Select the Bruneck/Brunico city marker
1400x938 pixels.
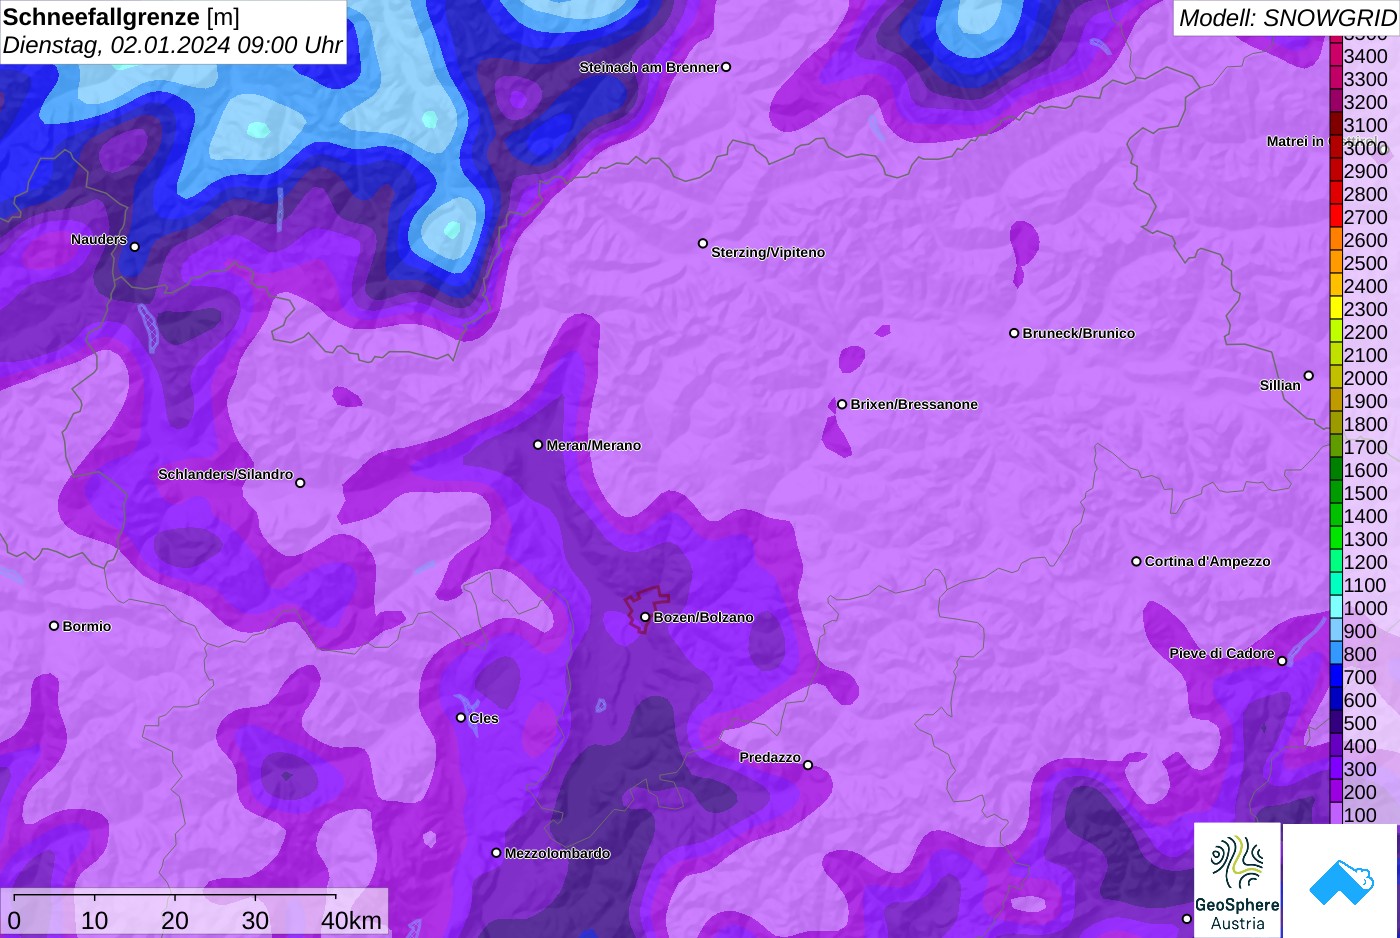1014,333
